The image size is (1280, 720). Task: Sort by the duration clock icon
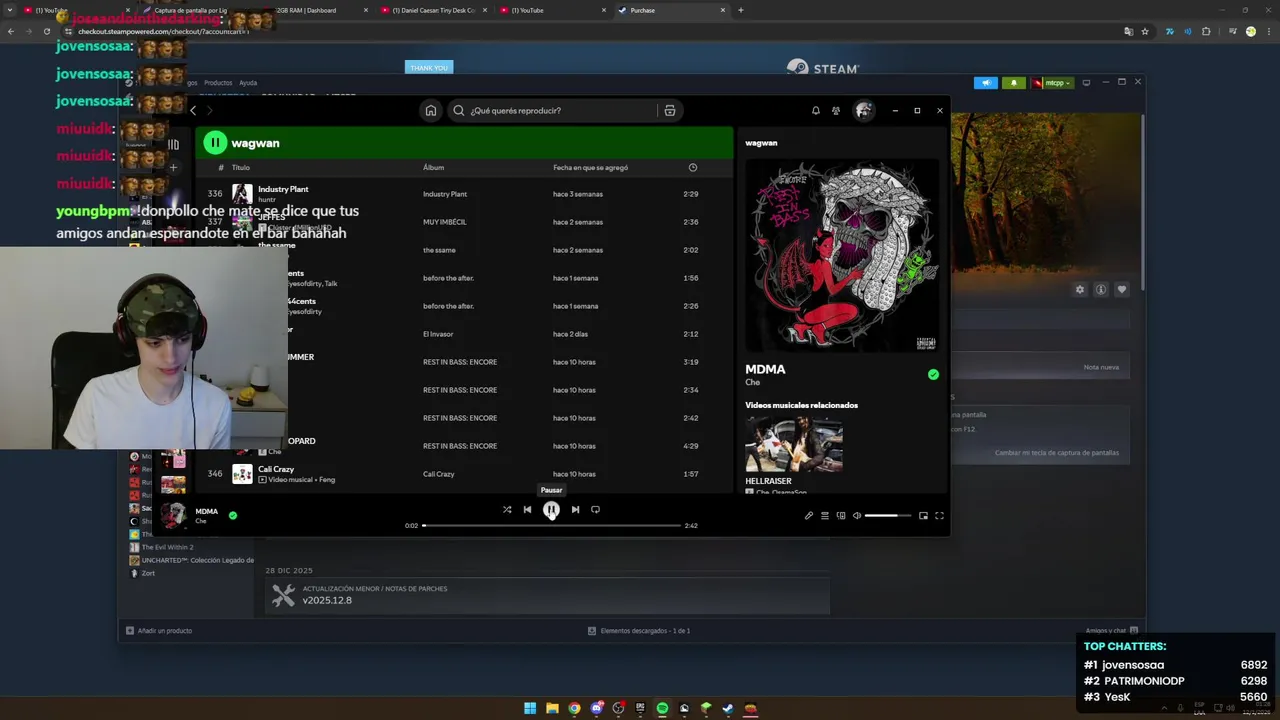693,168
